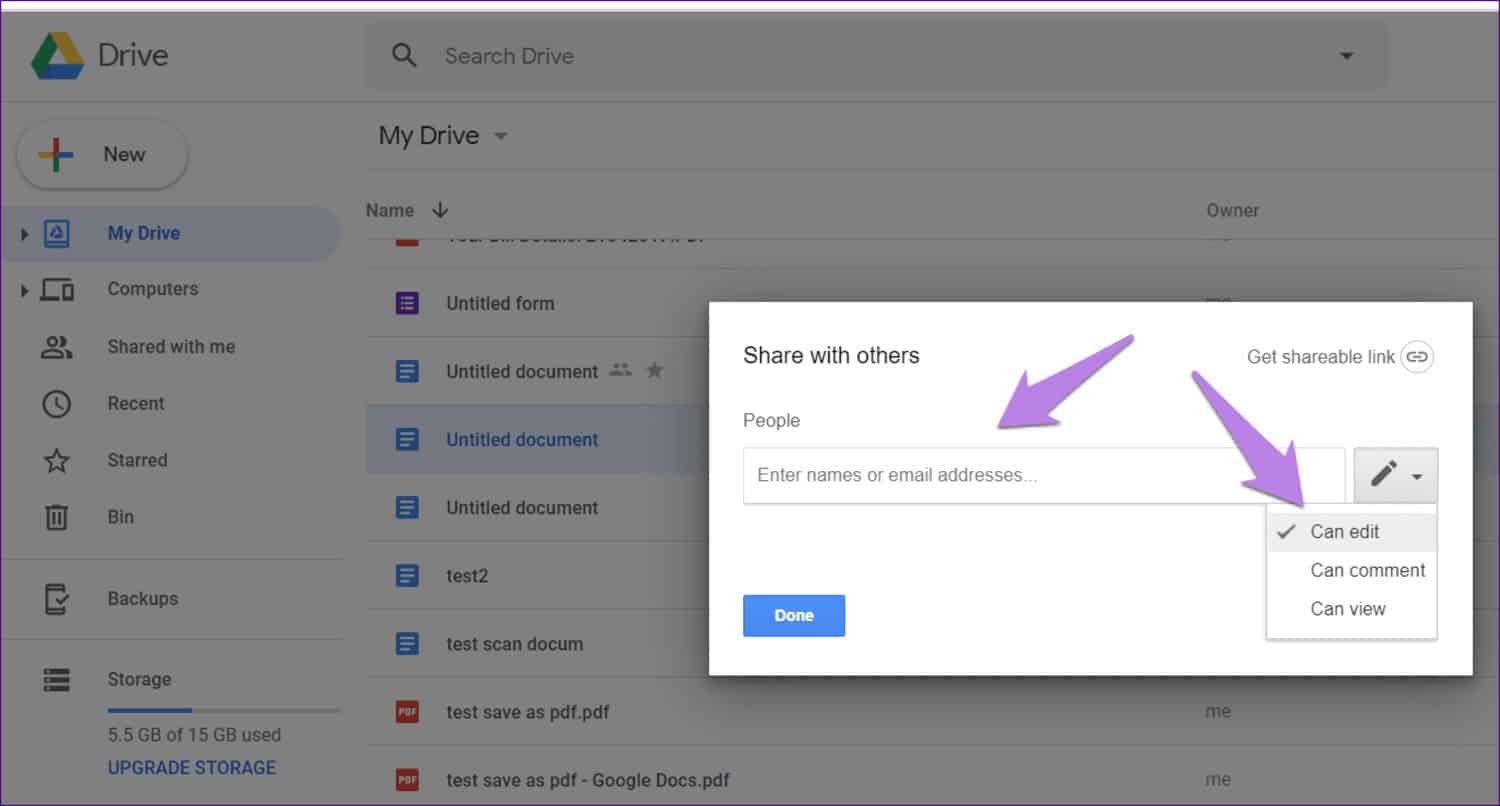Click the Recent clock icon
Screen dimensions: 1500x806
coord(57,404)
